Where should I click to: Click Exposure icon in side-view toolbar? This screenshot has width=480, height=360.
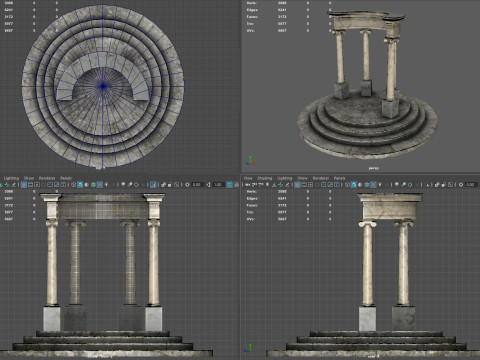(461, 184)
